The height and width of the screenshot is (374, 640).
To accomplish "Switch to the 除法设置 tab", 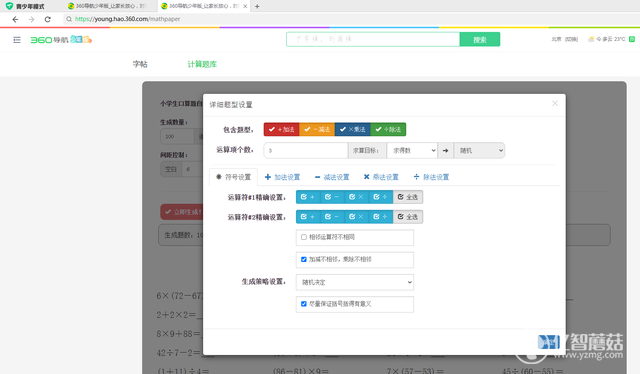I will [431, 177].
